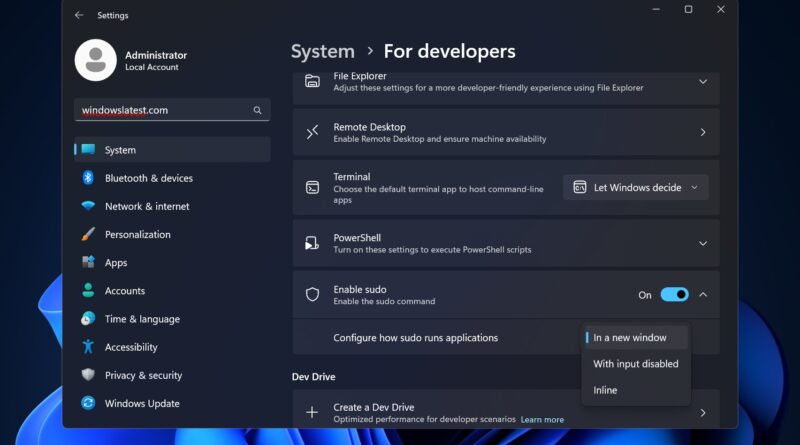The image size is (800, 445).
Task: Select 'In a new window' sudo option
Action: point(636,337)
